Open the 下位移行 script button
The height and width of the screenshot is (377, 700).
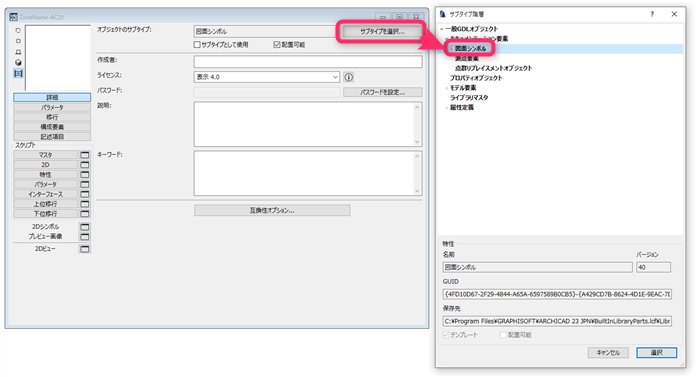click(x=46, y=214)
